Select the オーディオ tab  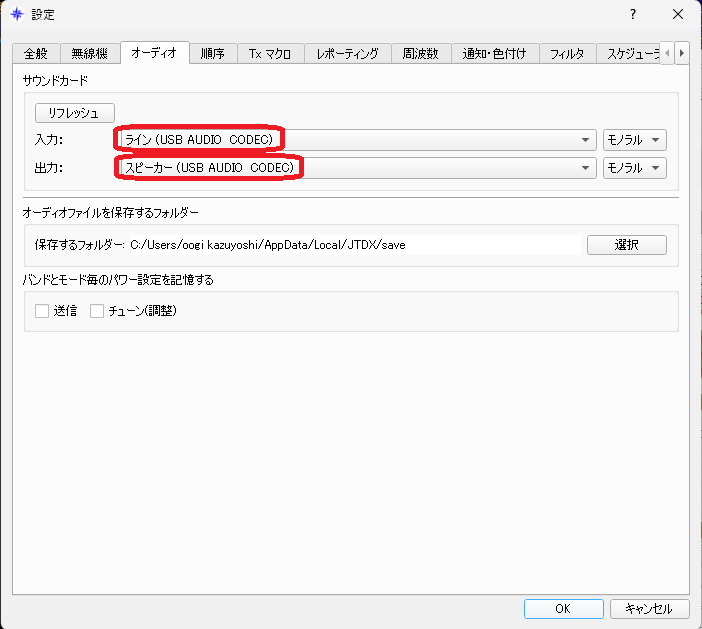(154, 53)
